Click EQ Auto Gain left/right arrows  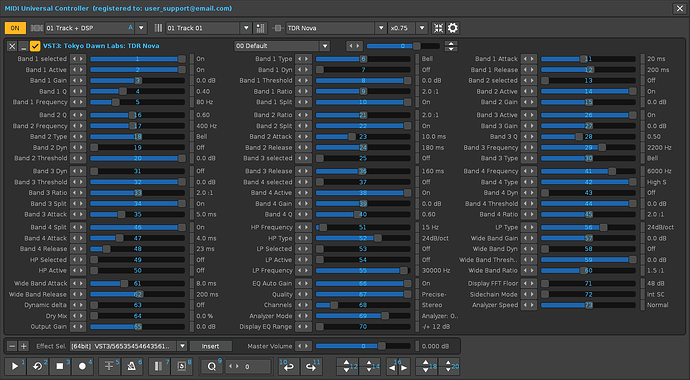tap(304, 283)
